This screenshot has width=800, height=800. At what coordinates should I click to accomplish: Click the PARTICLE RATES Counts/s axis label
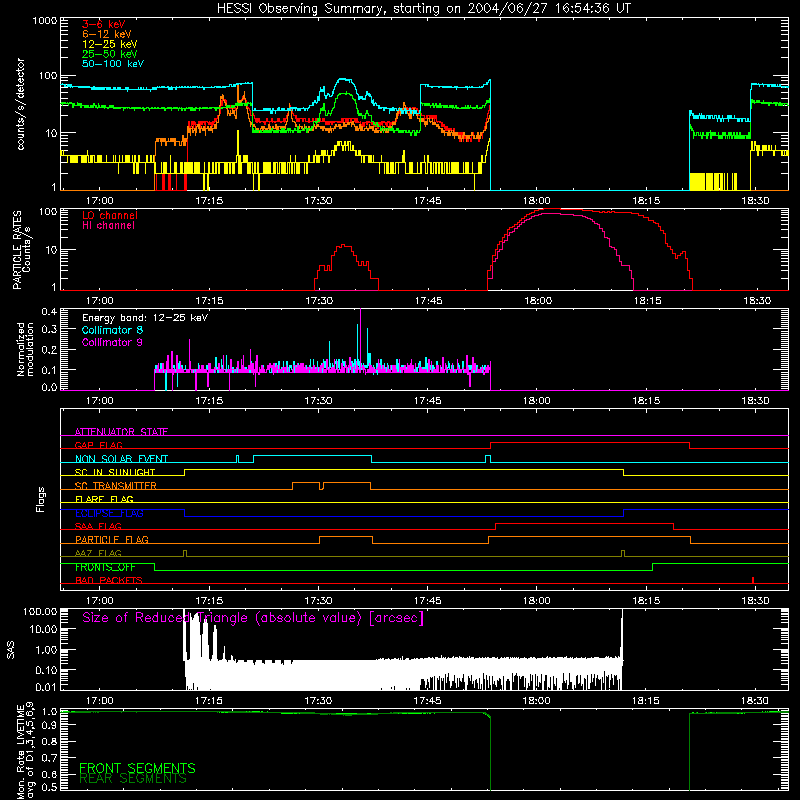coord(21,249)
